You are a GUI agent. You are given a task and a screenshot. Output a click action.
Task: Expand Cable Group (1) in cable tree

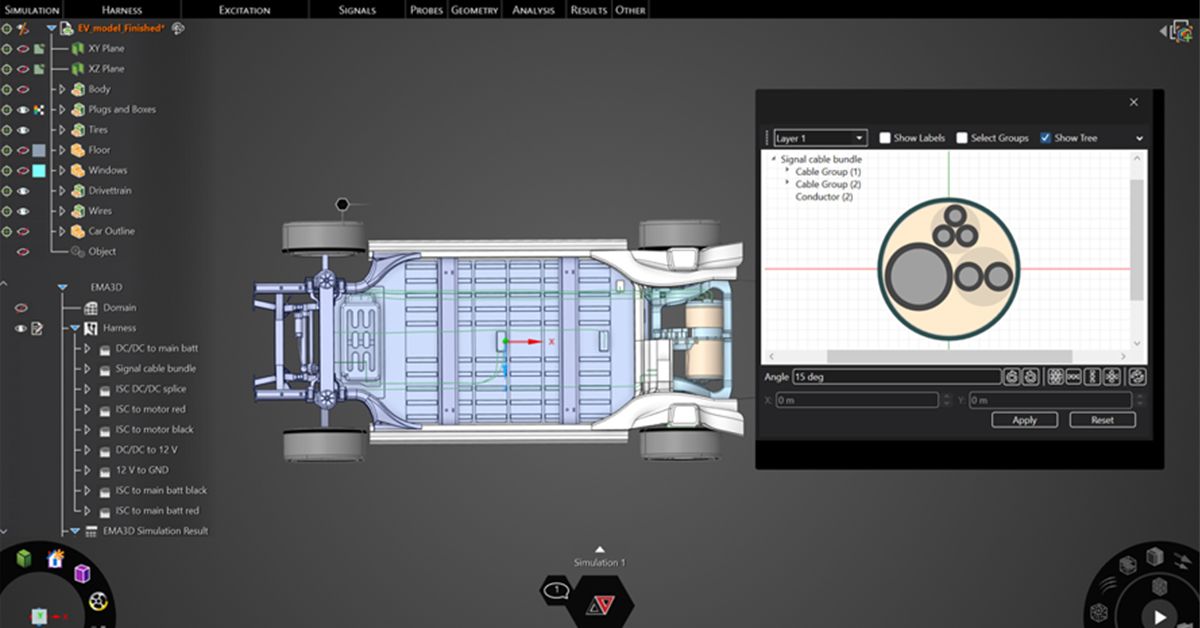tap(787, 171)
